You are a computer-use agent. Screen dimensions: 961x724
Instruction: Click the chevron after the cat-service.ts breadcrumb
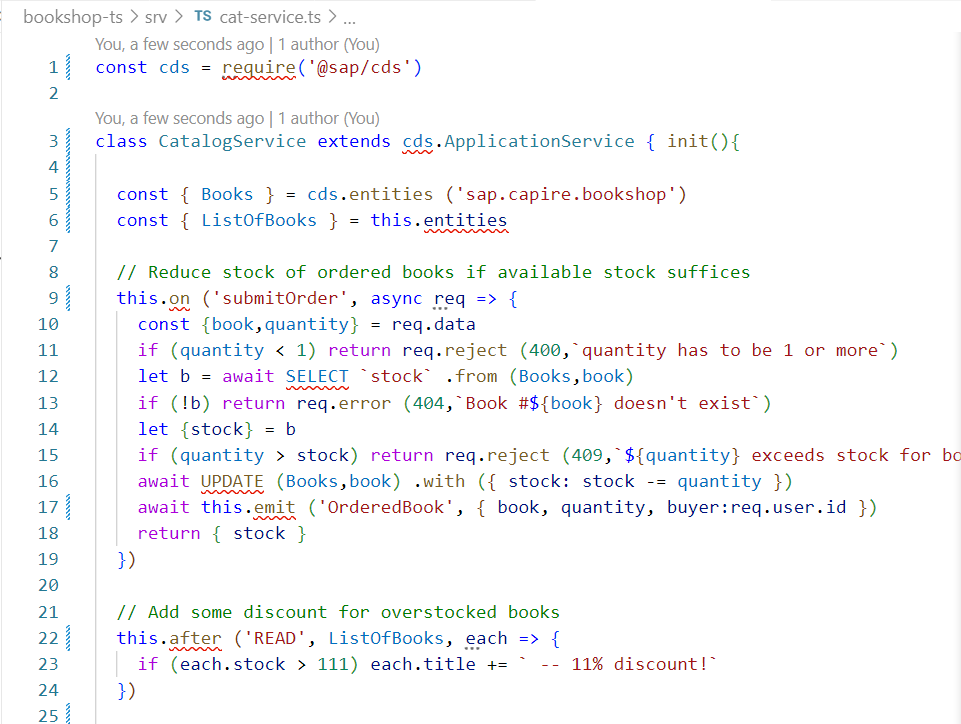332,17
